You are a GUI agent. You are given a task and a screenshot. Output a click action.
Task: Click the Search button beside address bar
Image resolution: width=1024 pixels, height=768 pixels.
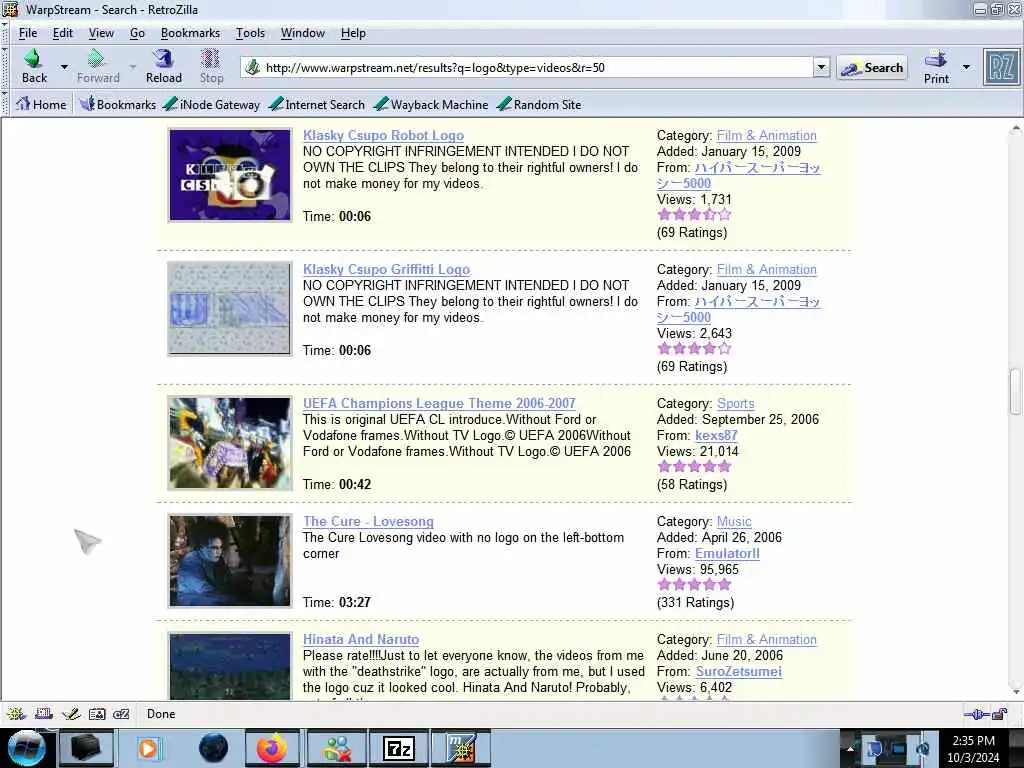[x=872, y=67]
